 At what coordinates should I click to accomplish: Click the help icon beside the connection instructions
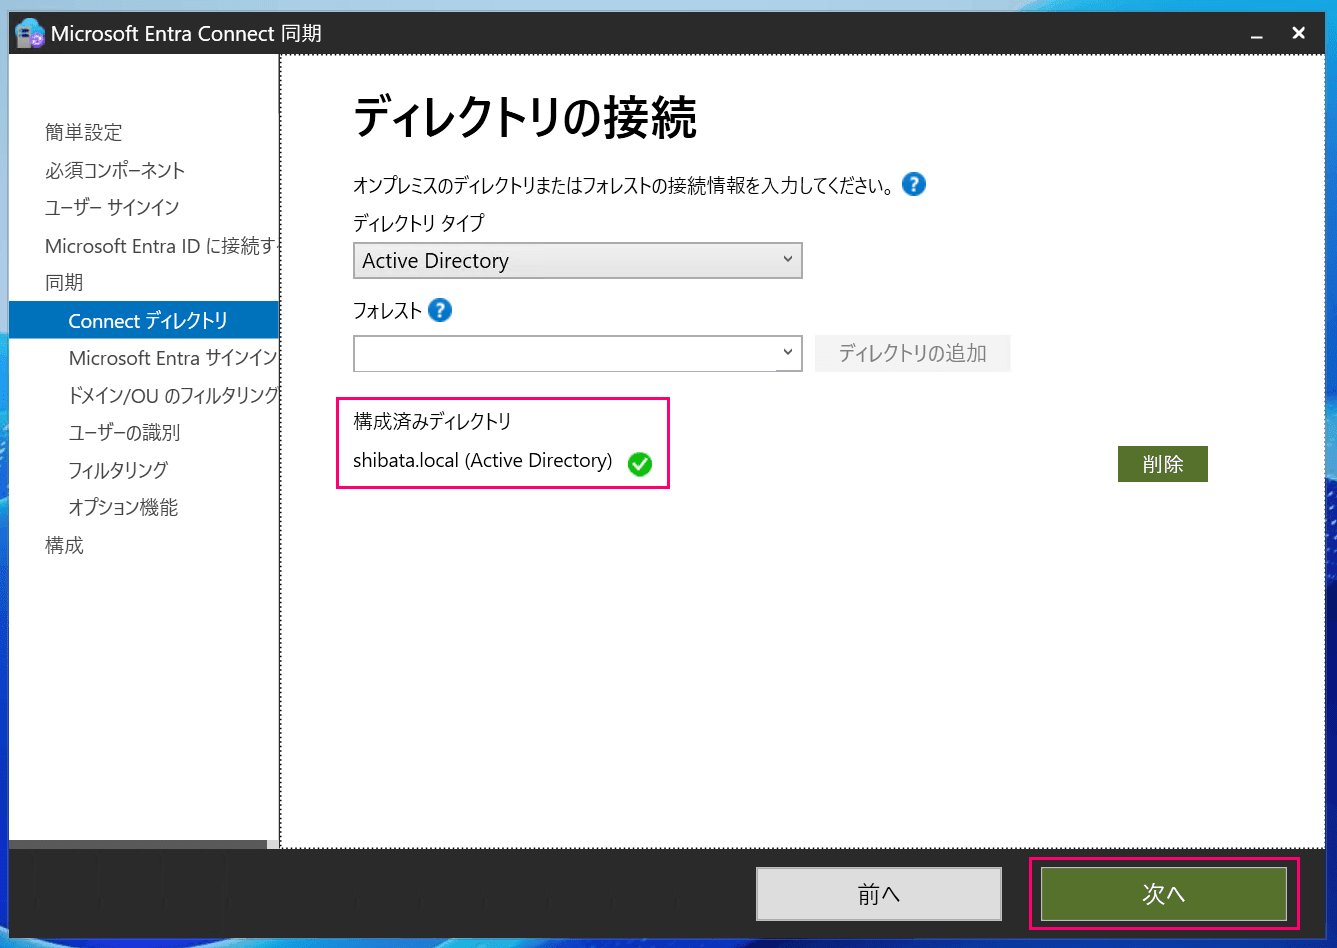click(914, 185)
